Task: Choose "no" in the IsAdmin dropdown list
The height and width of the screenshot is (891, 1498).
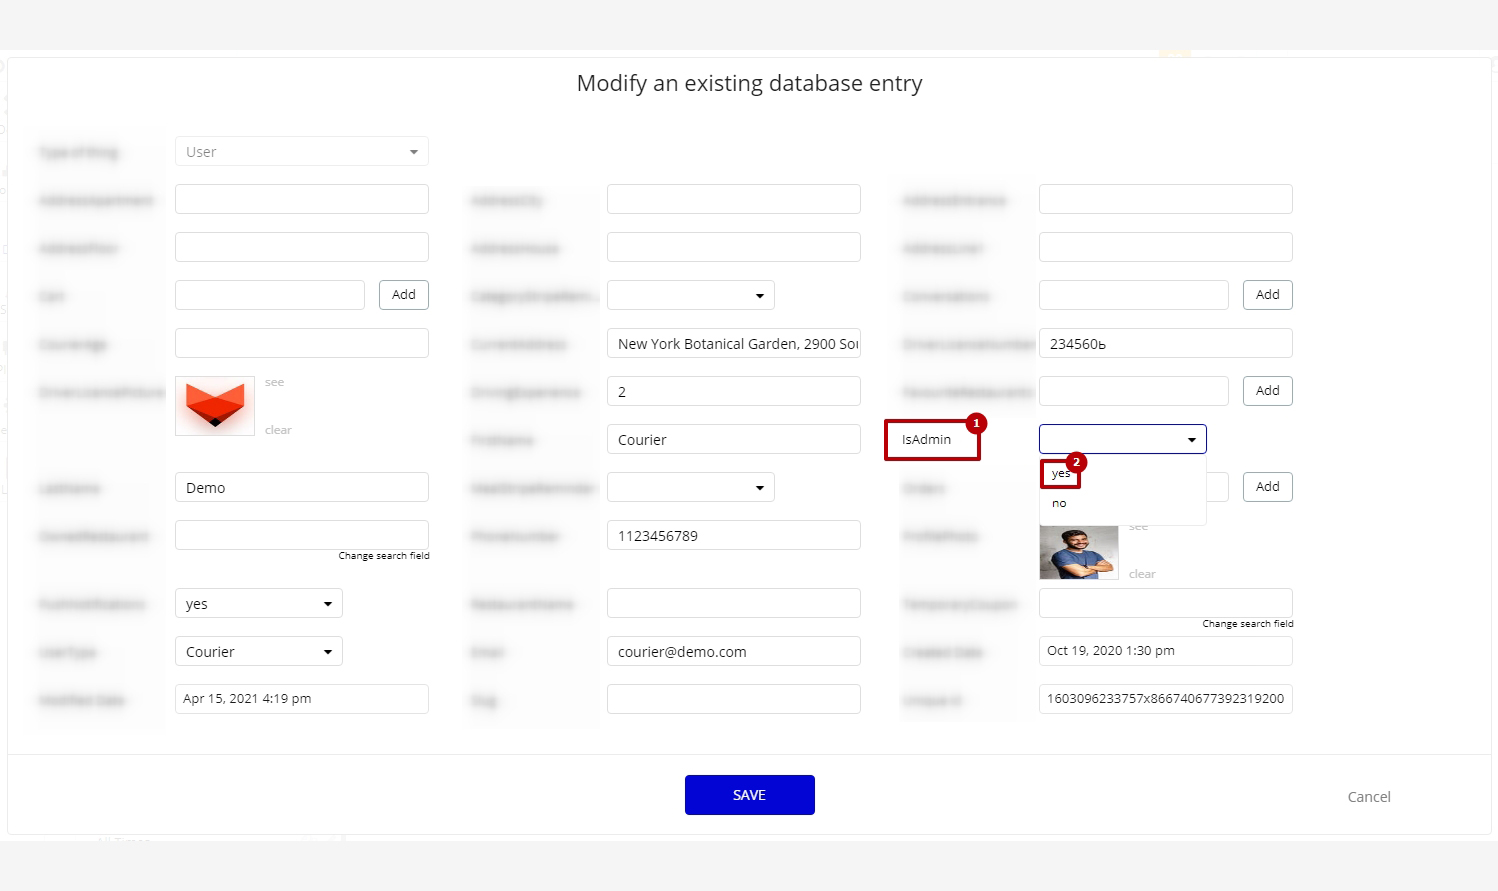Action: click(x=1059, y=503)
